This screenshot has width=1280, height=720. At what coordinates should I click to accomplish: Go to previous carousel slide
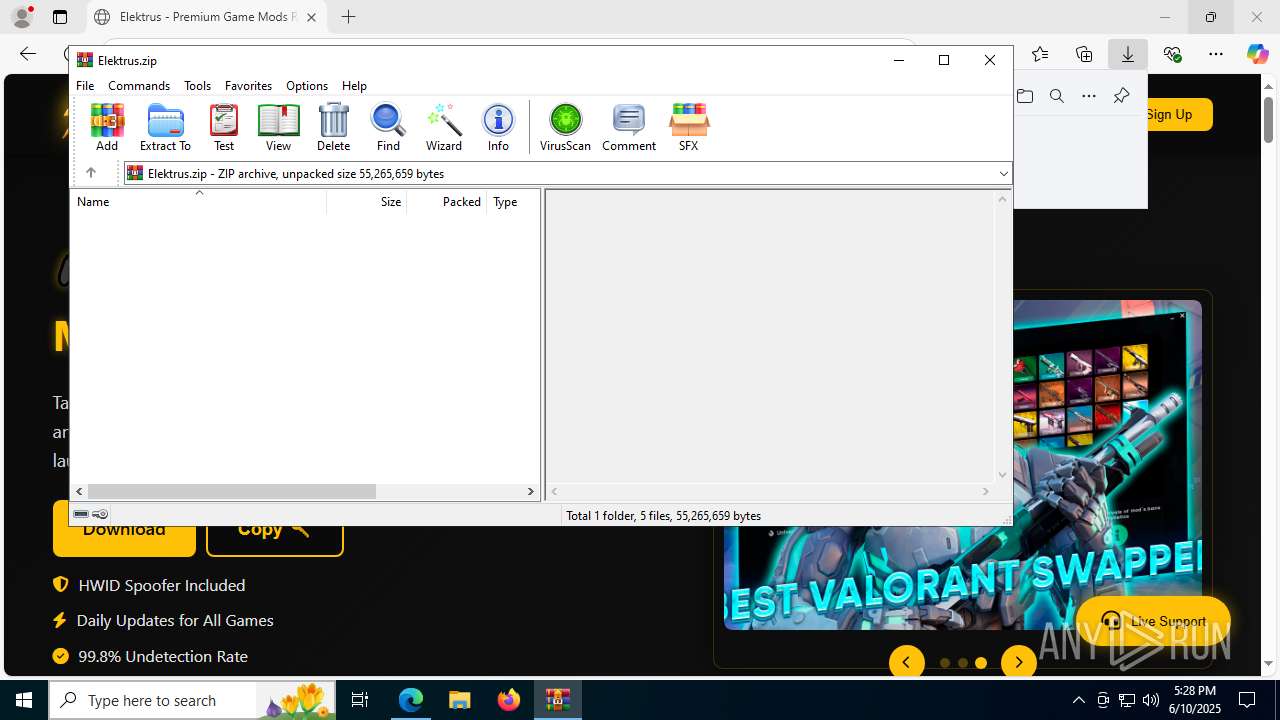coord(907,662)
